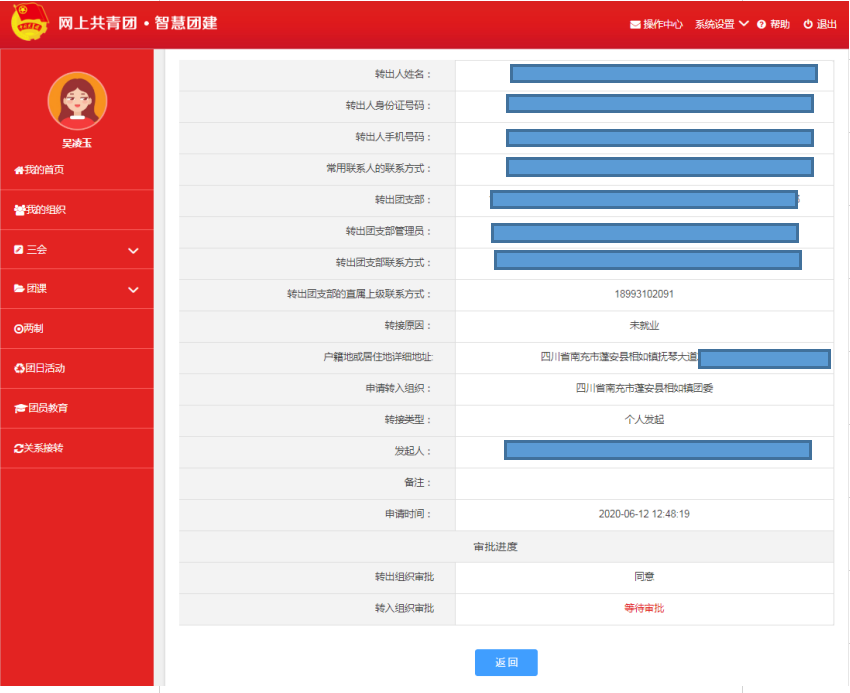
Task: Click the power icon for 退出
Action: tap(808, 25)
